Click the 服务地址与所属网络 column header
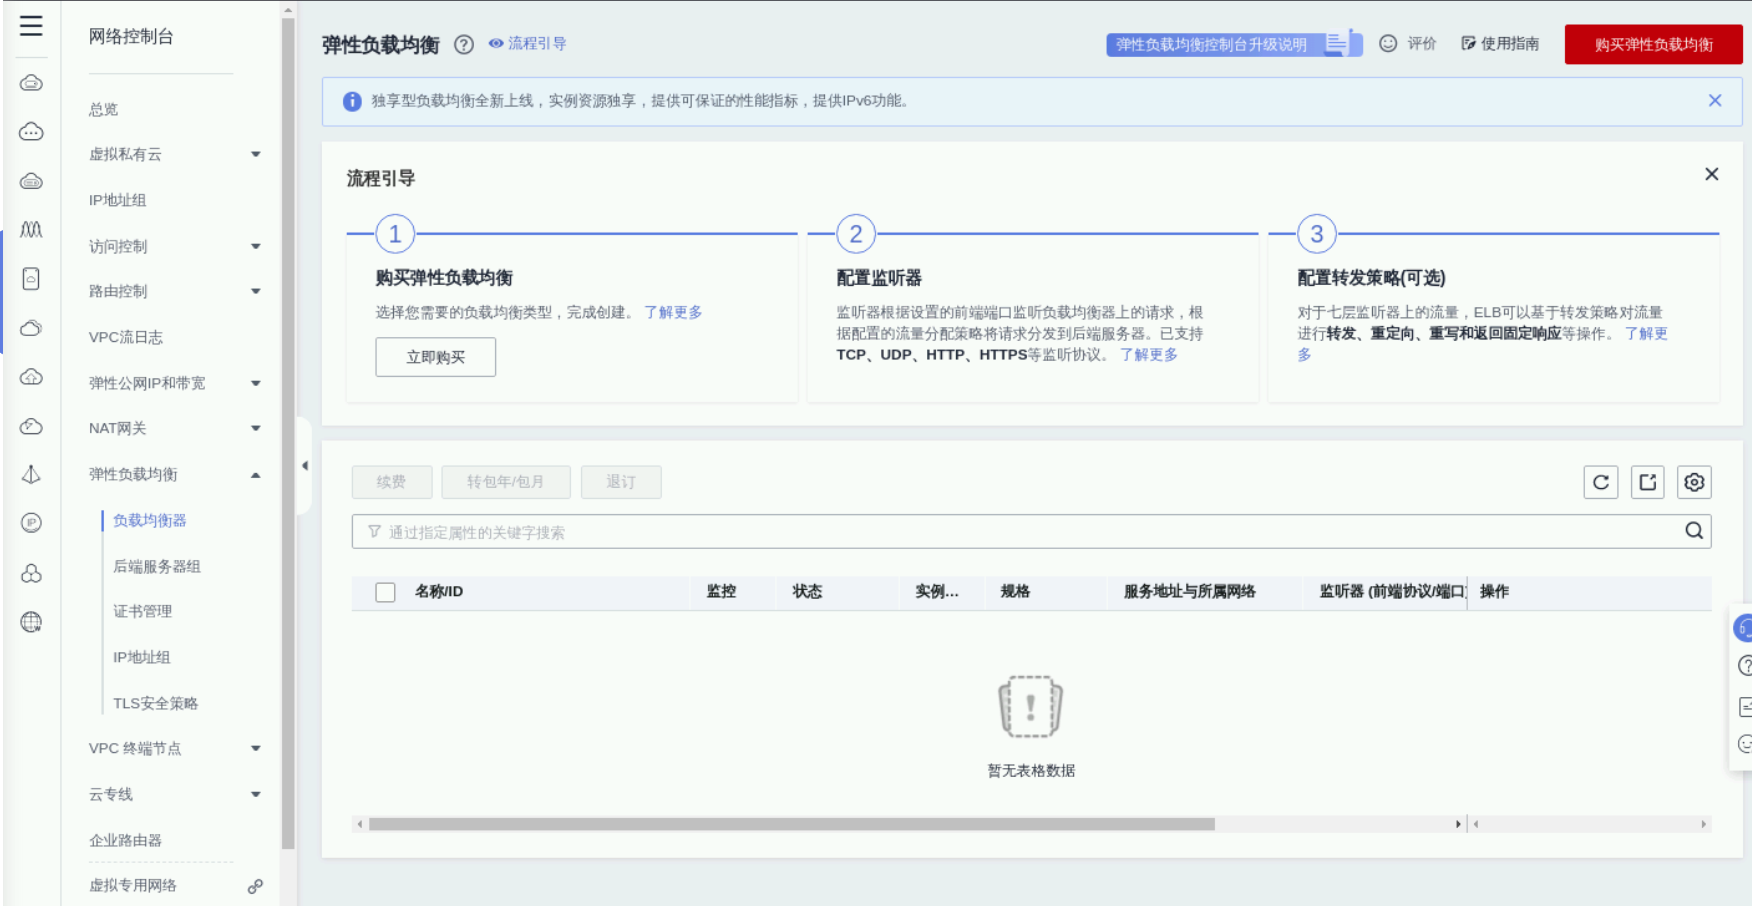Screen dimensions: 1752x906 point(1189,592)
